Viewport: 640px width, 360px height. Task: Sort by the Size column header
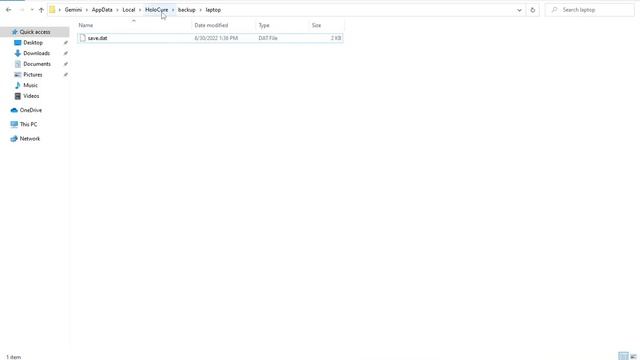[x=316, y=25]
